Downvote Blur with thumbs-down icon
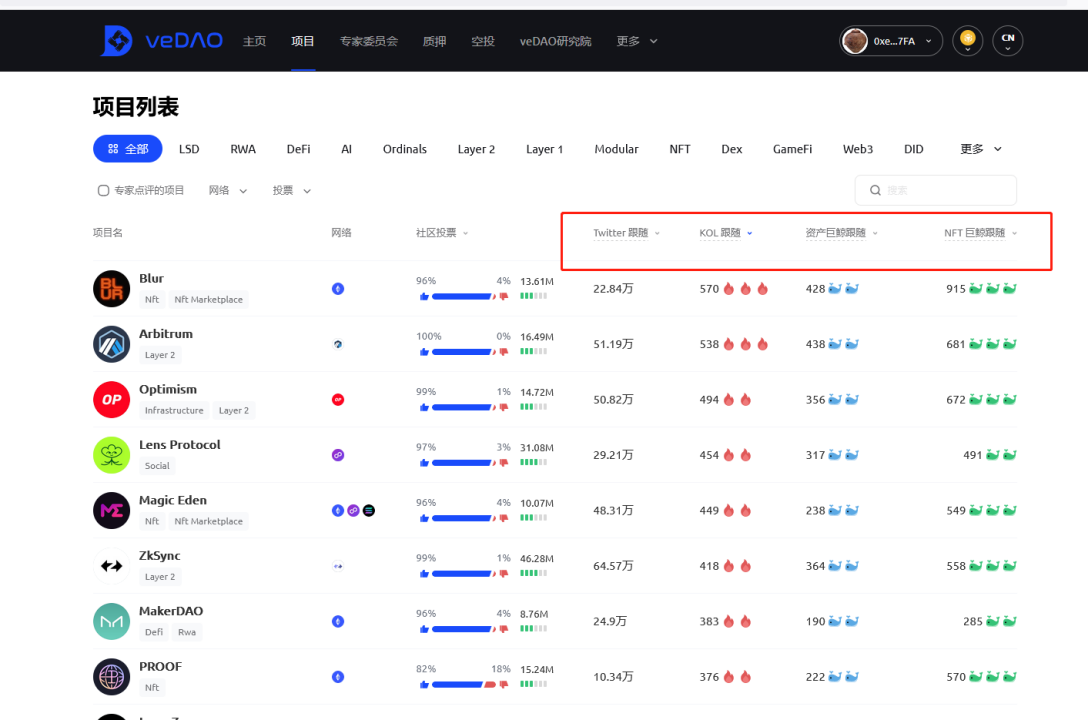This screenshot has height=720, width=1088. point(504,296)
